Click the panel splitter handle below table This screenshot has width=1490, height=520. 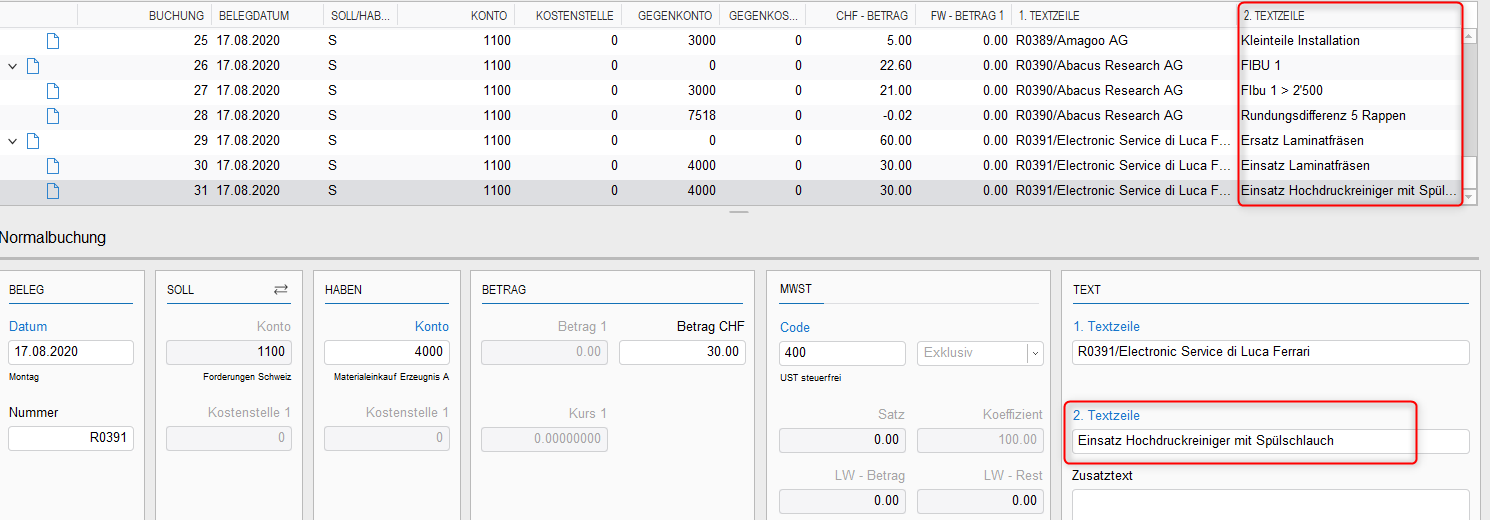tap(738, 212)
